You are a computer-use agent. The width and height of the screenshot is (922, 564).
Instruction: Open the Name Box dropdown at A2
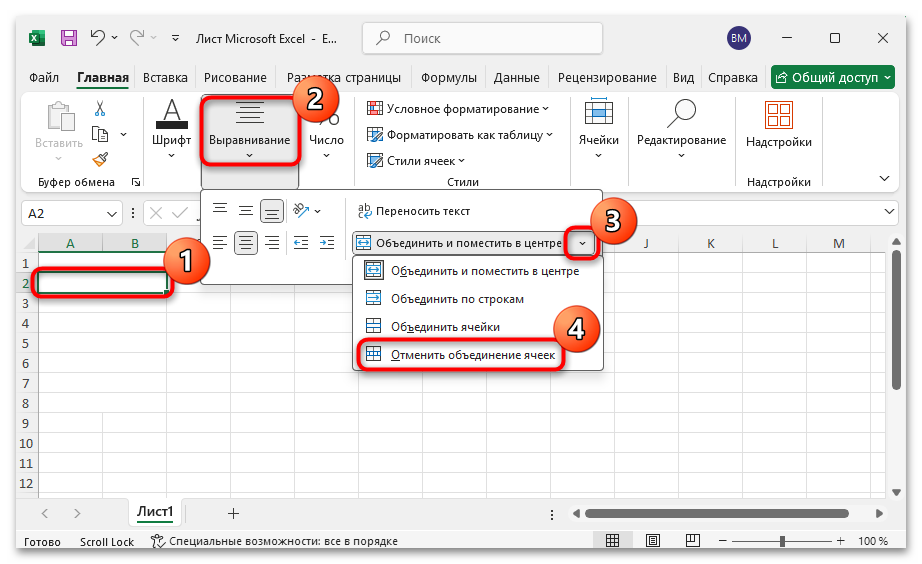tap(112, 213)
